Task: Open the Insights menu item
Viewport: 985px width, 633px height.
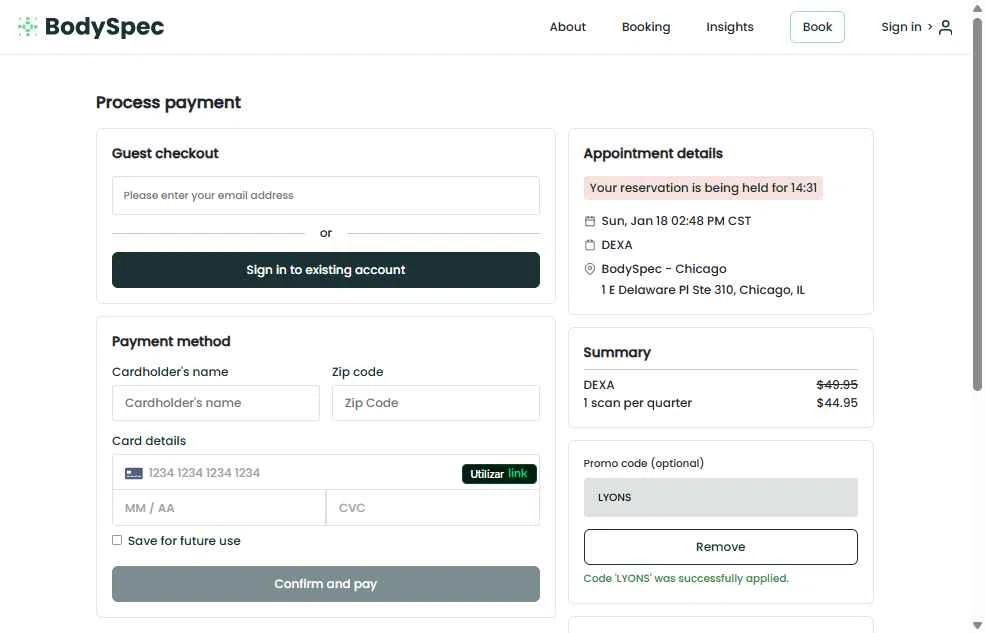Action: (729, 27)
